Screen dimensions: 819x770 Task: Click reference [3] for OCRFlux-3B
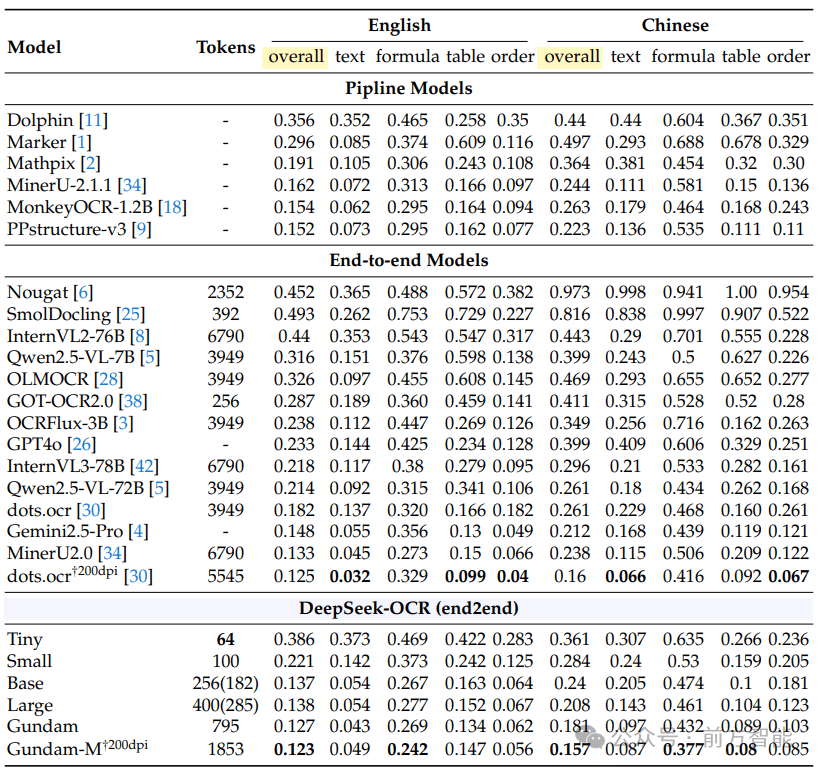124,422
